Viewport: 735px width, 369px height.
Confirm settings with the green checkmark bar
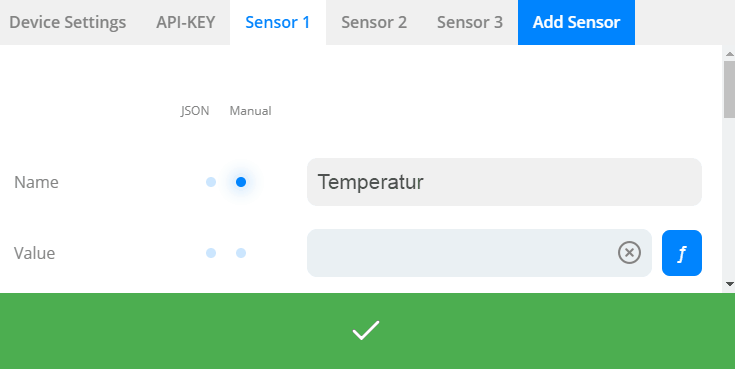coord(368,331)
